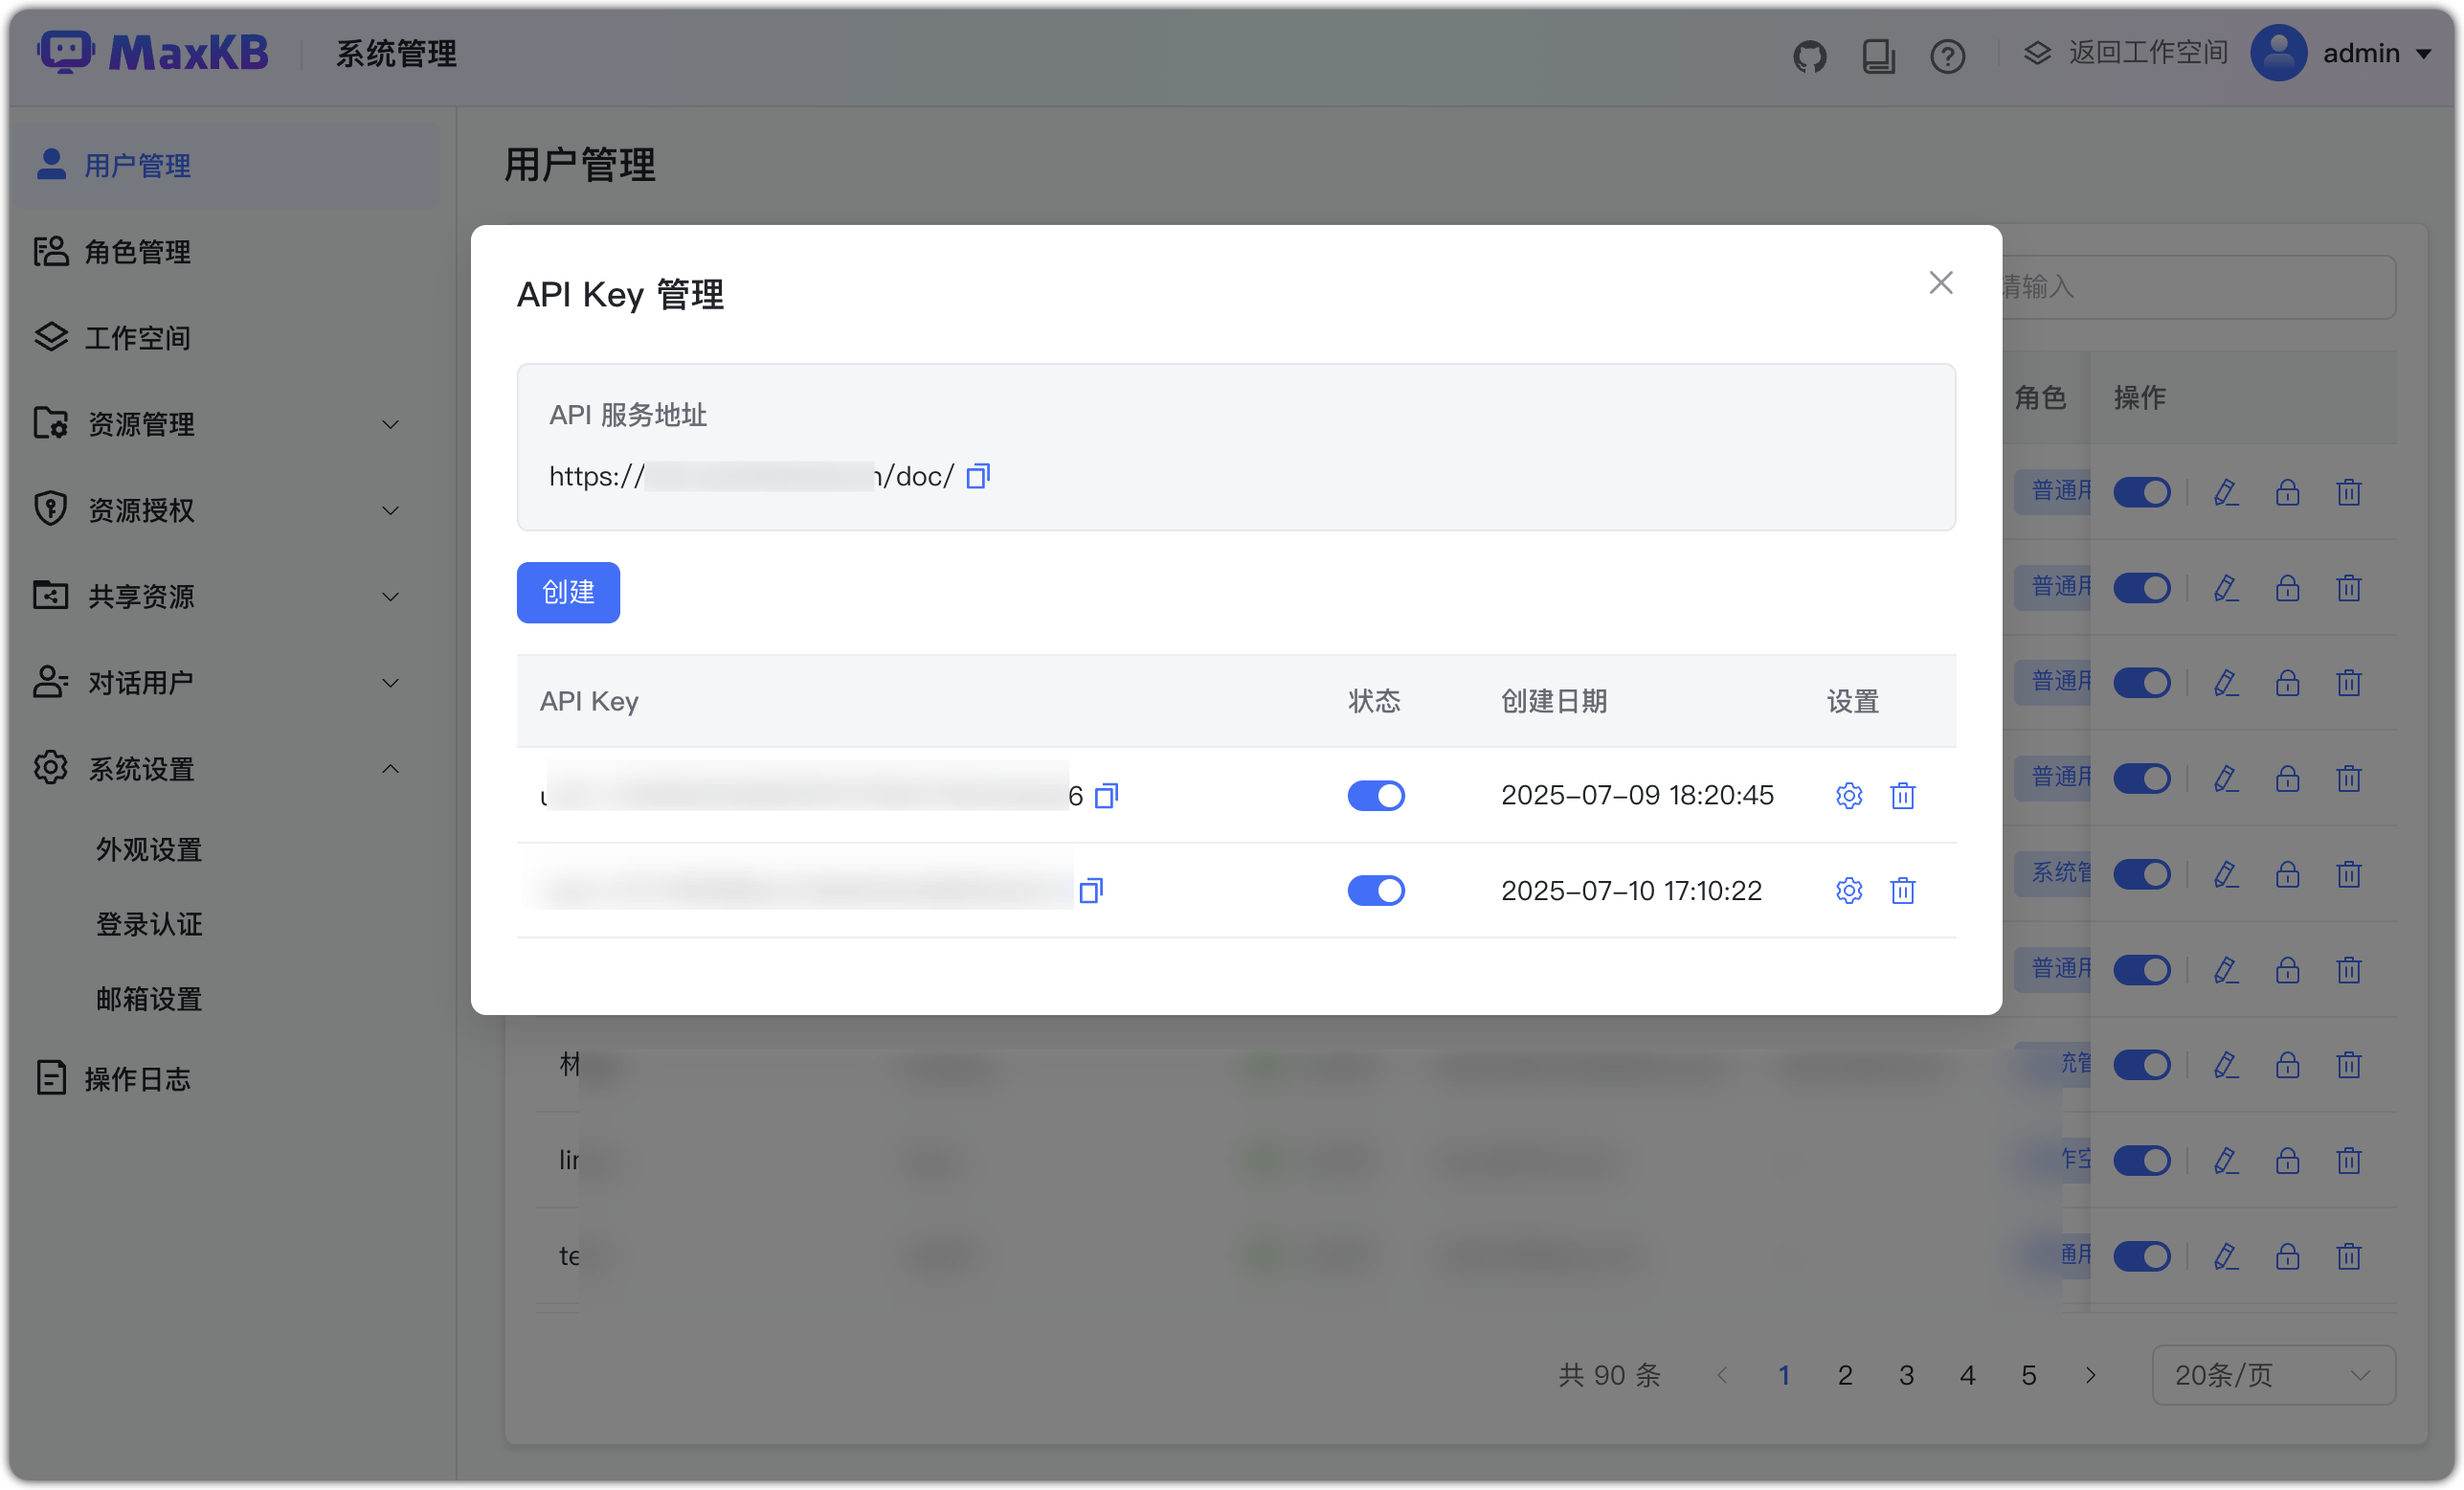Open 外观设置 submenu item

pos(149,849)
